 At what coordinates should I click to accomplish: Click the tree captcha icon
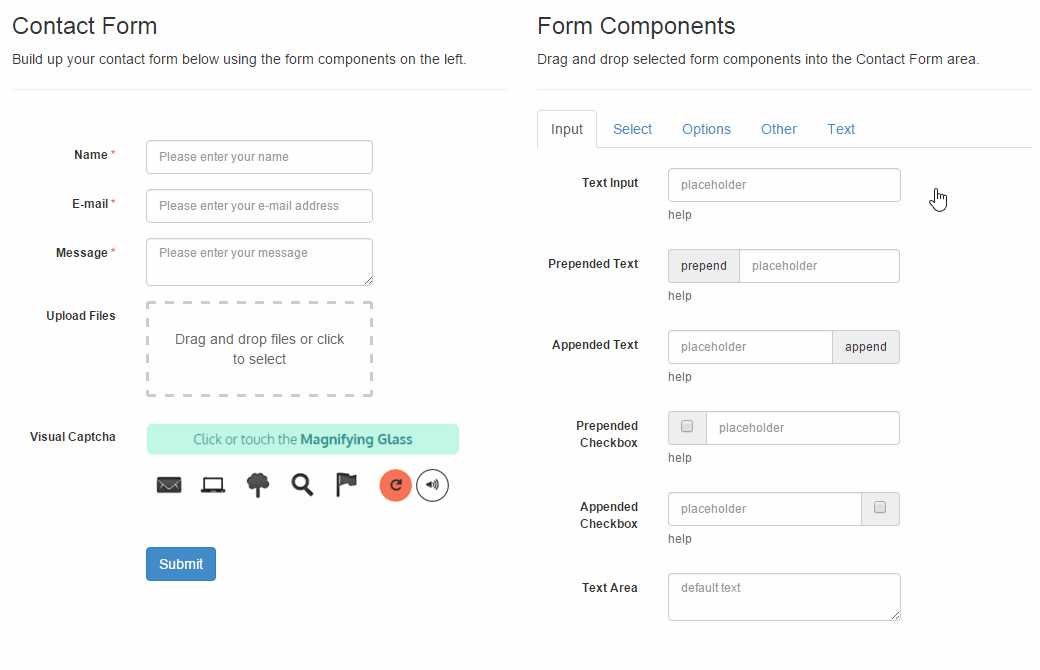click(257, 485)
